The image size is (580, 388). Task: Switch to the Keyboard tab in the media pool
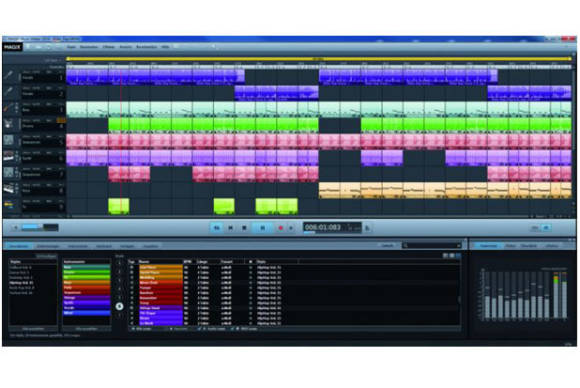(104, 246)
